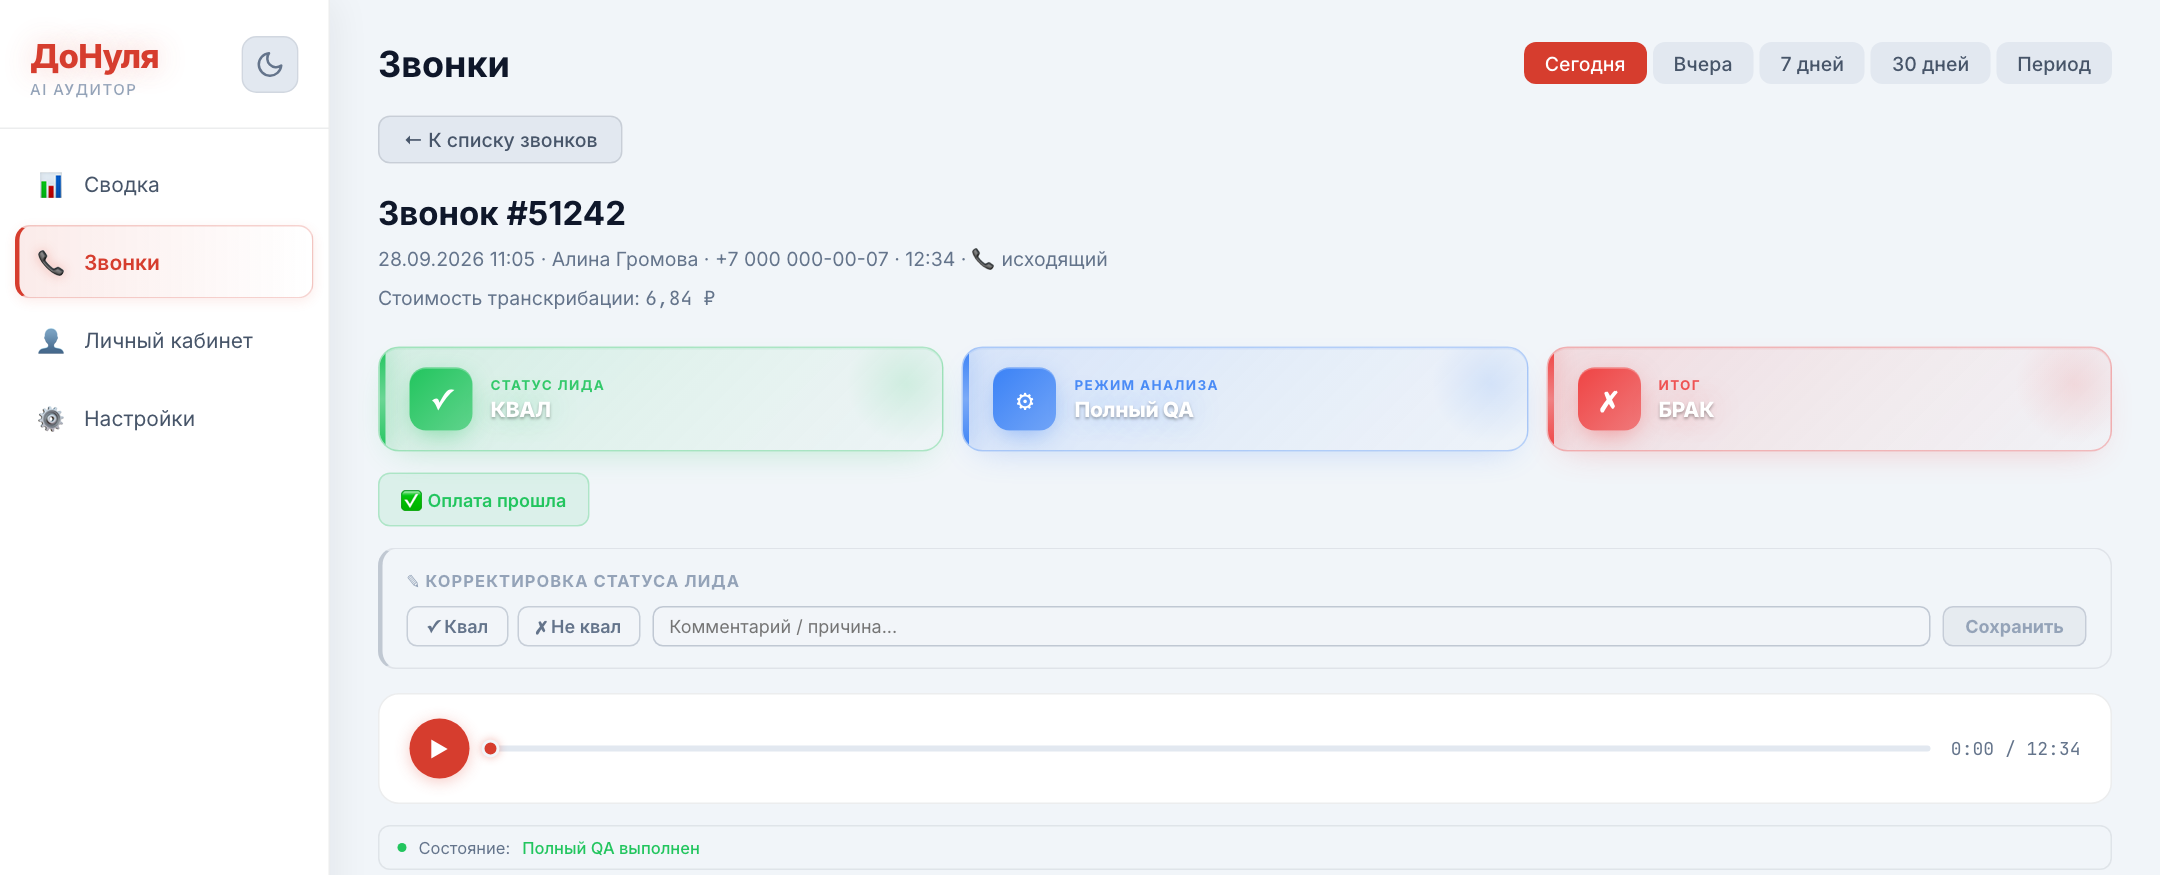2160x875 pixels.
Task: Click the transcription cost 6,84 ₽
Action: (x=680, y=298)
